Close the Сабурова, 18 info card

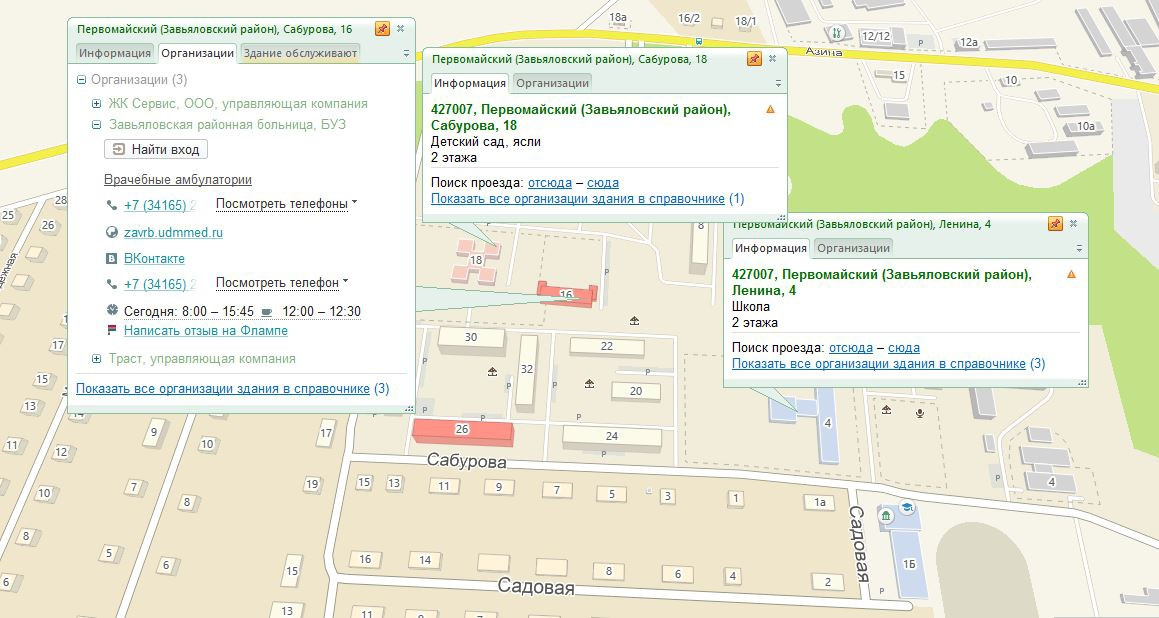click(772, 58)
